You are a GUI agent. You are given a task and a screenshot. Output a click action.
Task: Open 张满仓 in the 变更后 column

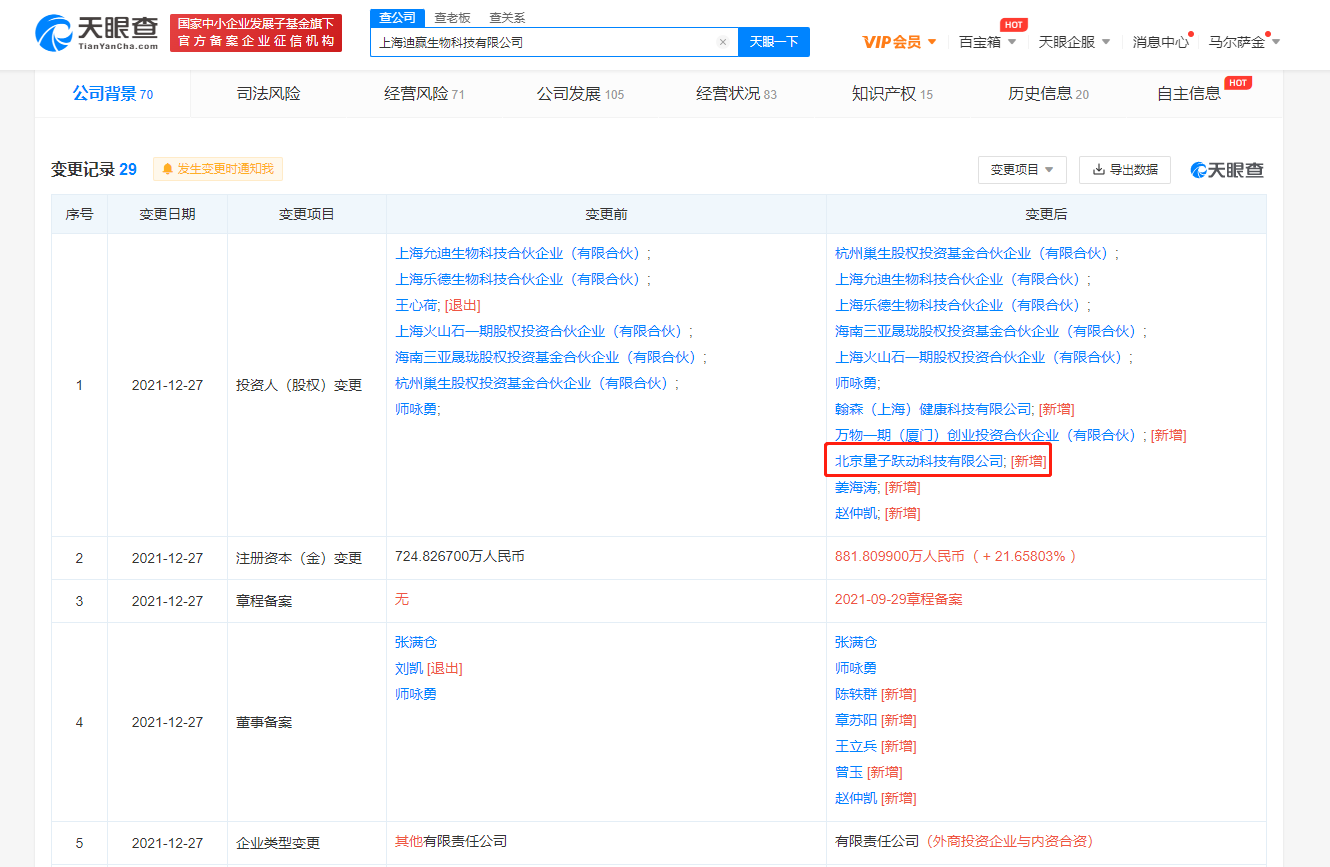856,642
